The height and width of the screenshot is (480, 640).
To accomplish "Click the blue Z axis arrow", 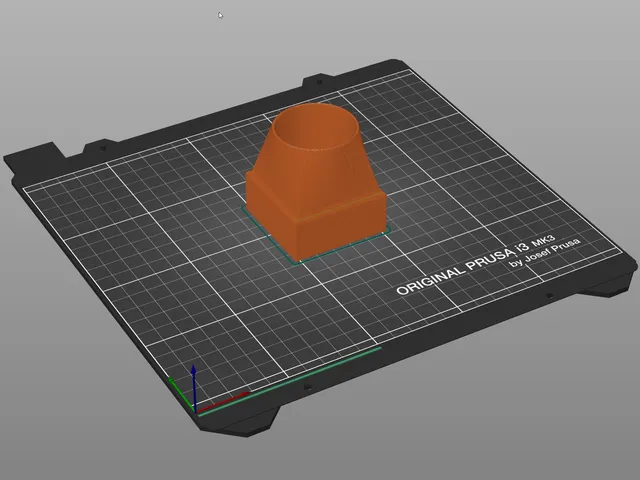I will point(194,389).
